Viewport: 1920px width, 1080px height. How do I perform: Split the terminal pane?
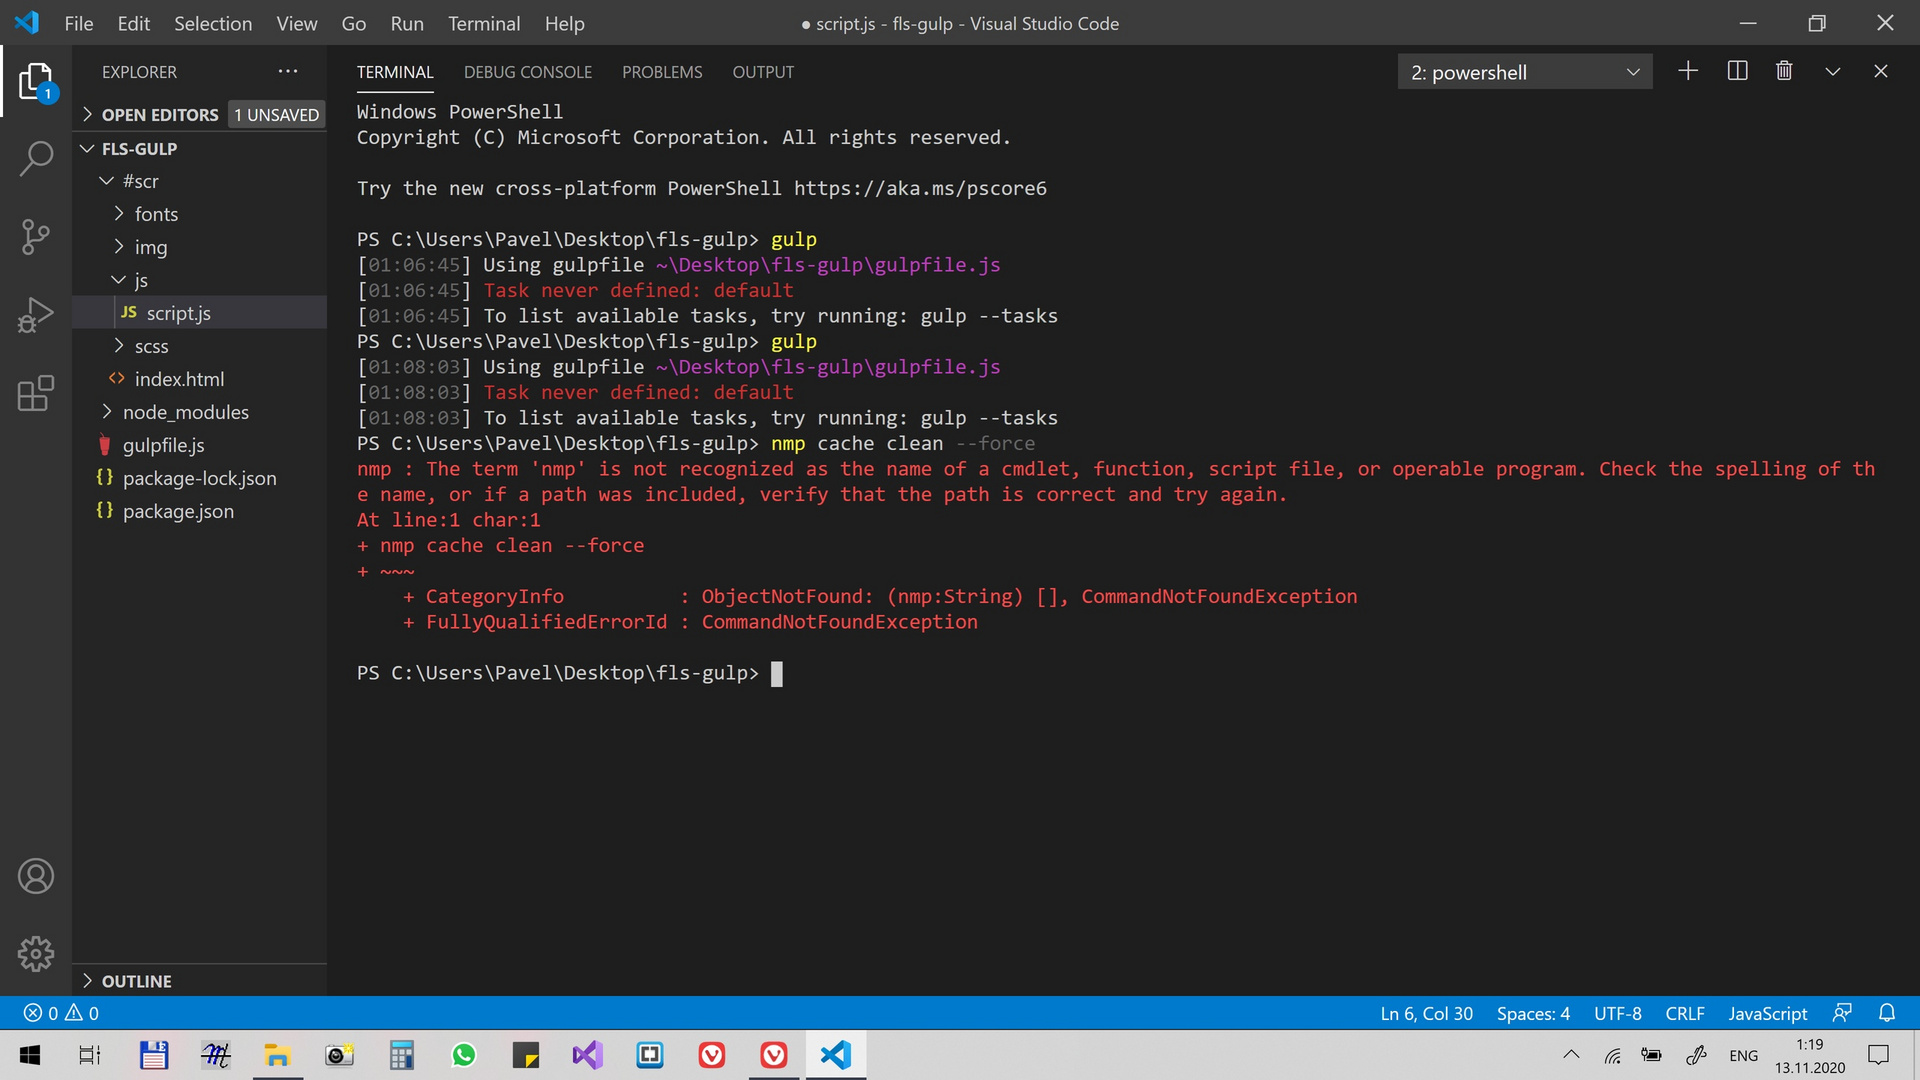pos(1737,71)
